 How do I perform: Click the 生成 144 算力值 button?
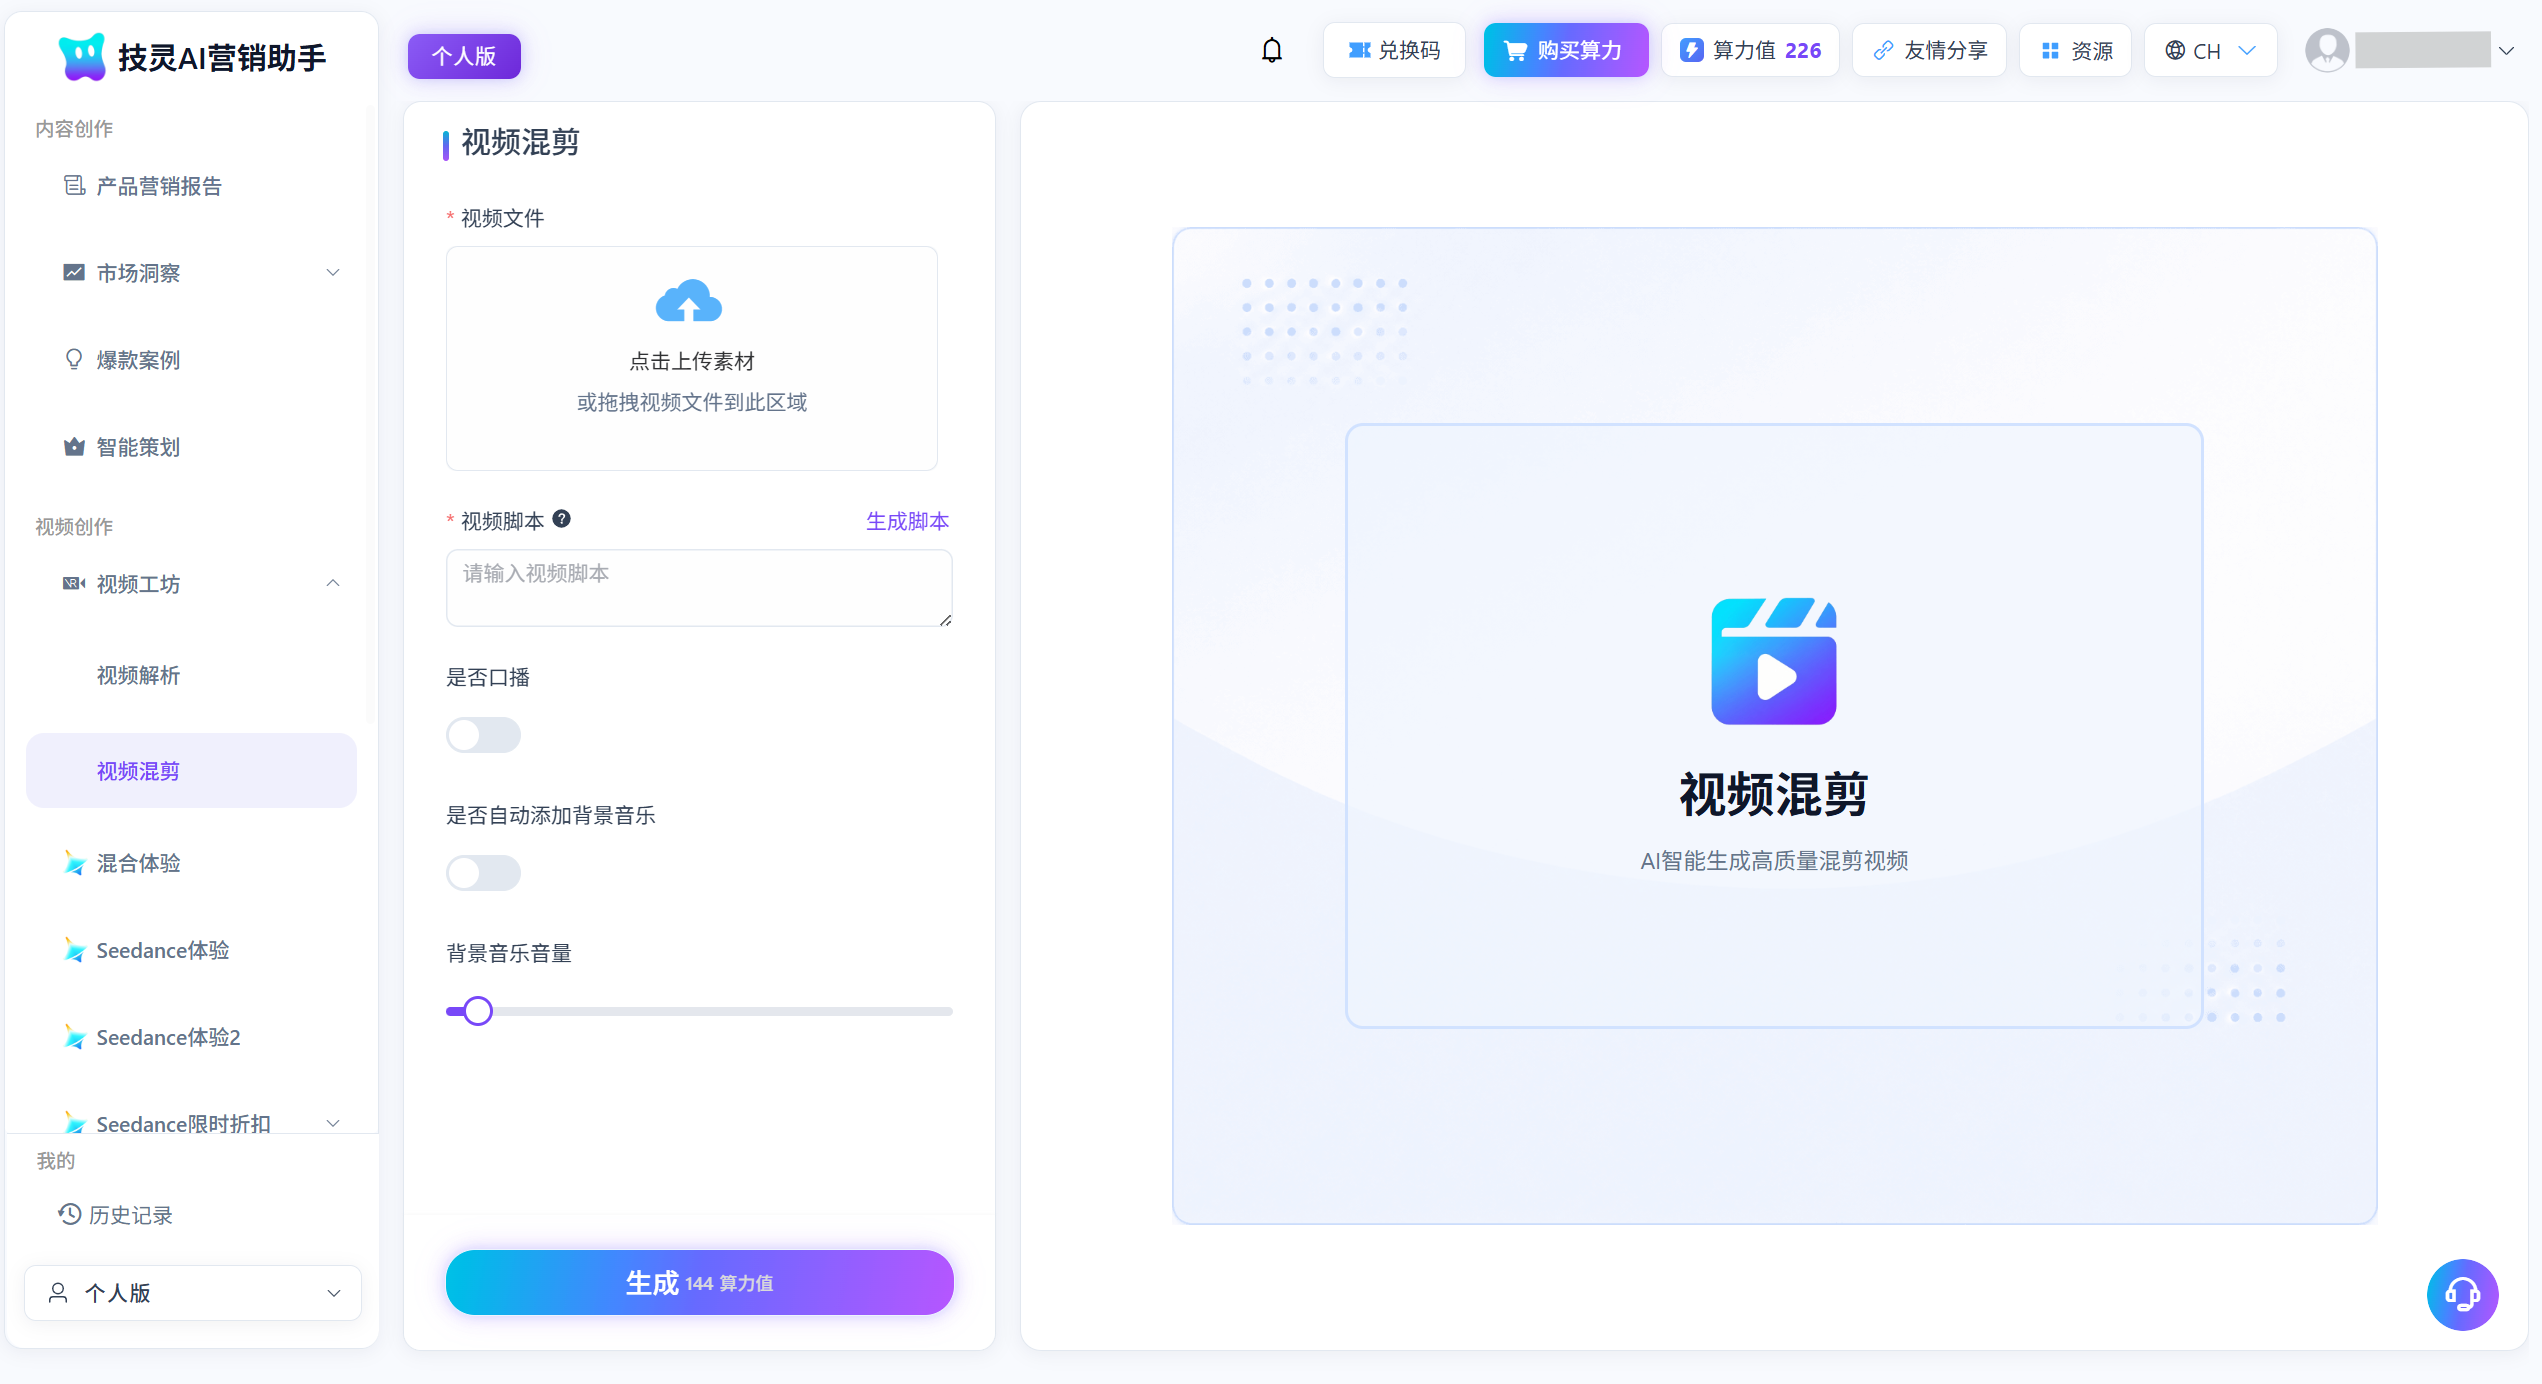(x=699, y=1282)
